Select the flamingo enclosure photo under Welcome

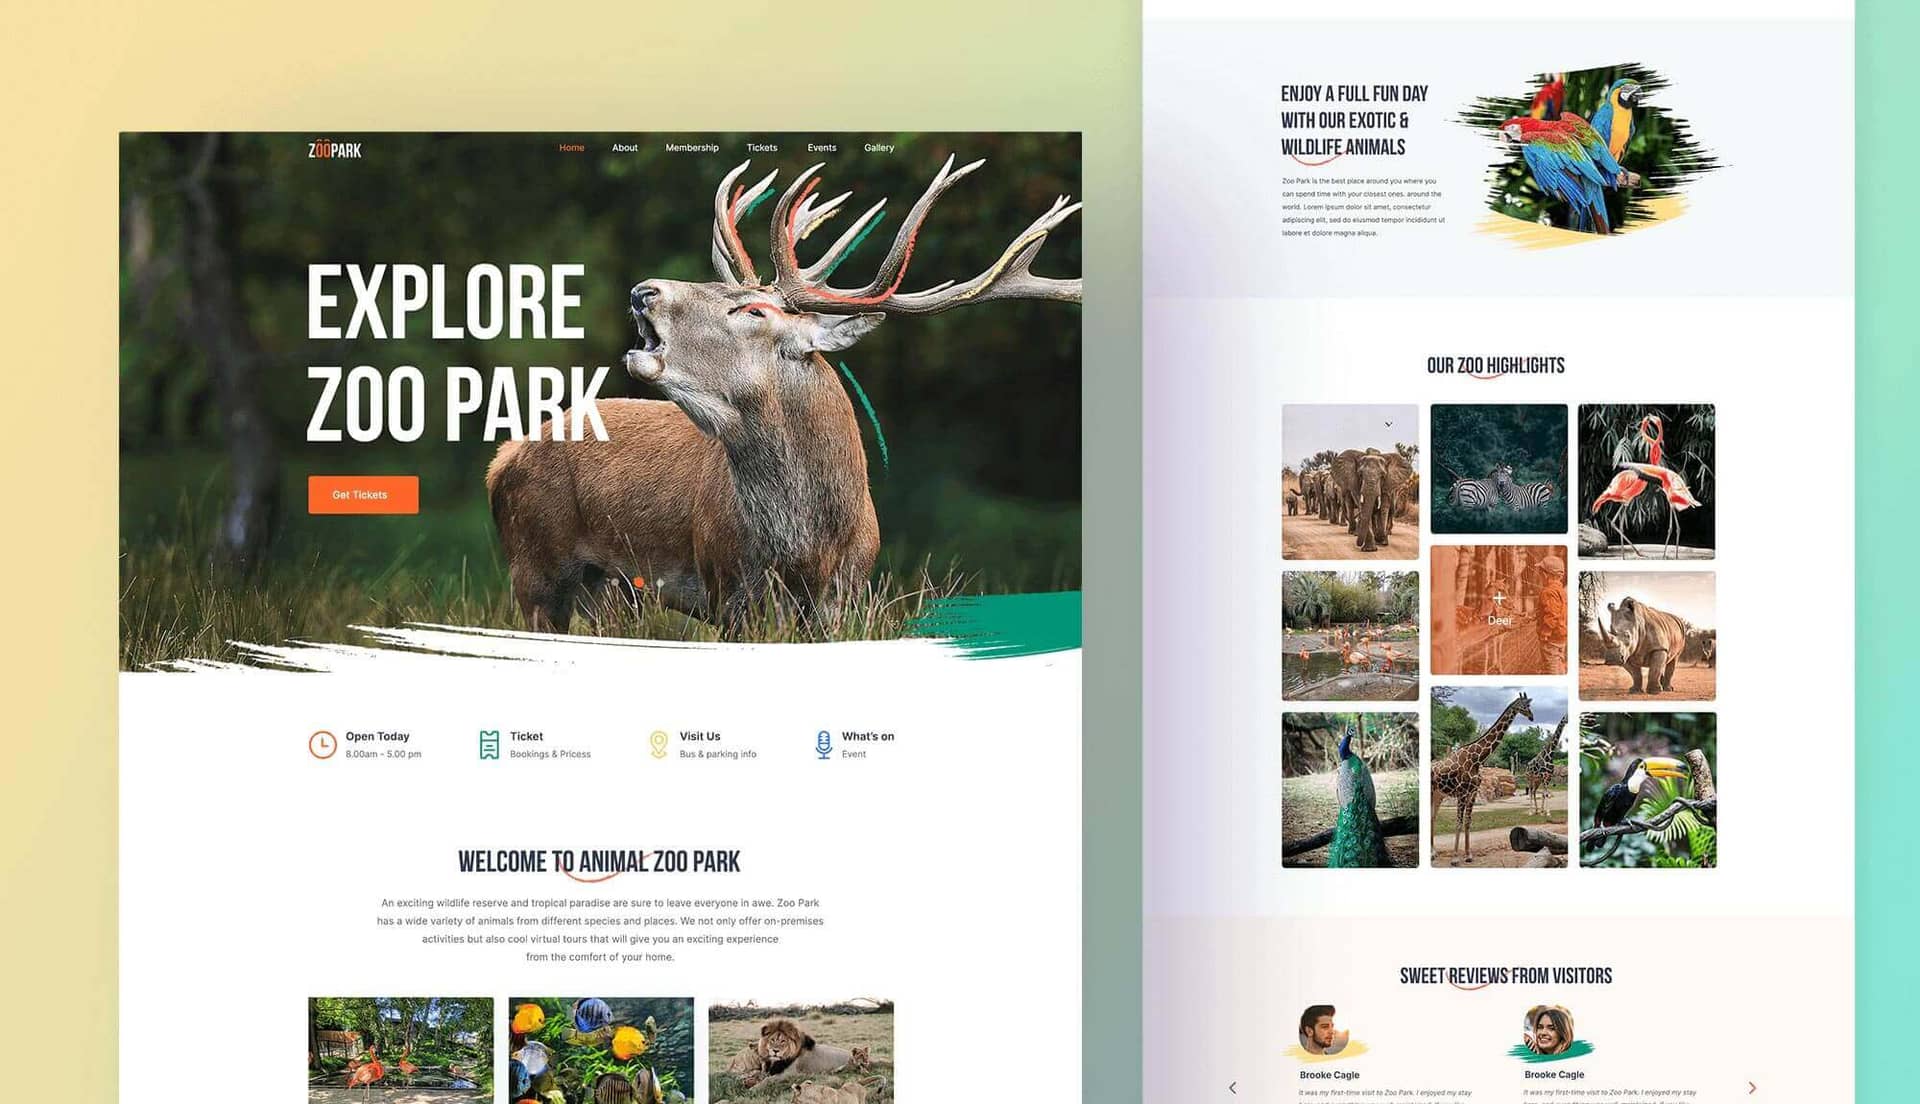tap(401, 1050)
